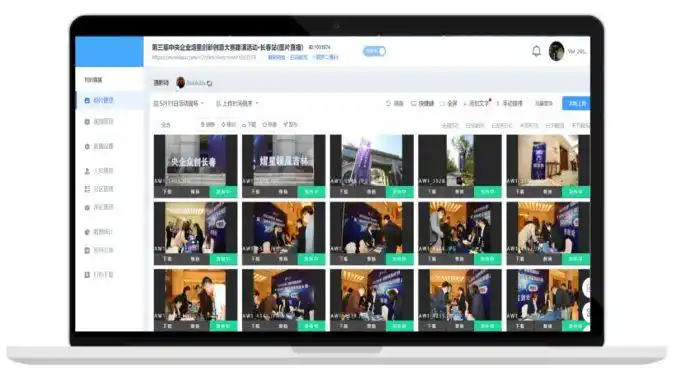Open the thumbnail of the purple flag and archway
Viewport: 673px width, 372px height.
372,160
